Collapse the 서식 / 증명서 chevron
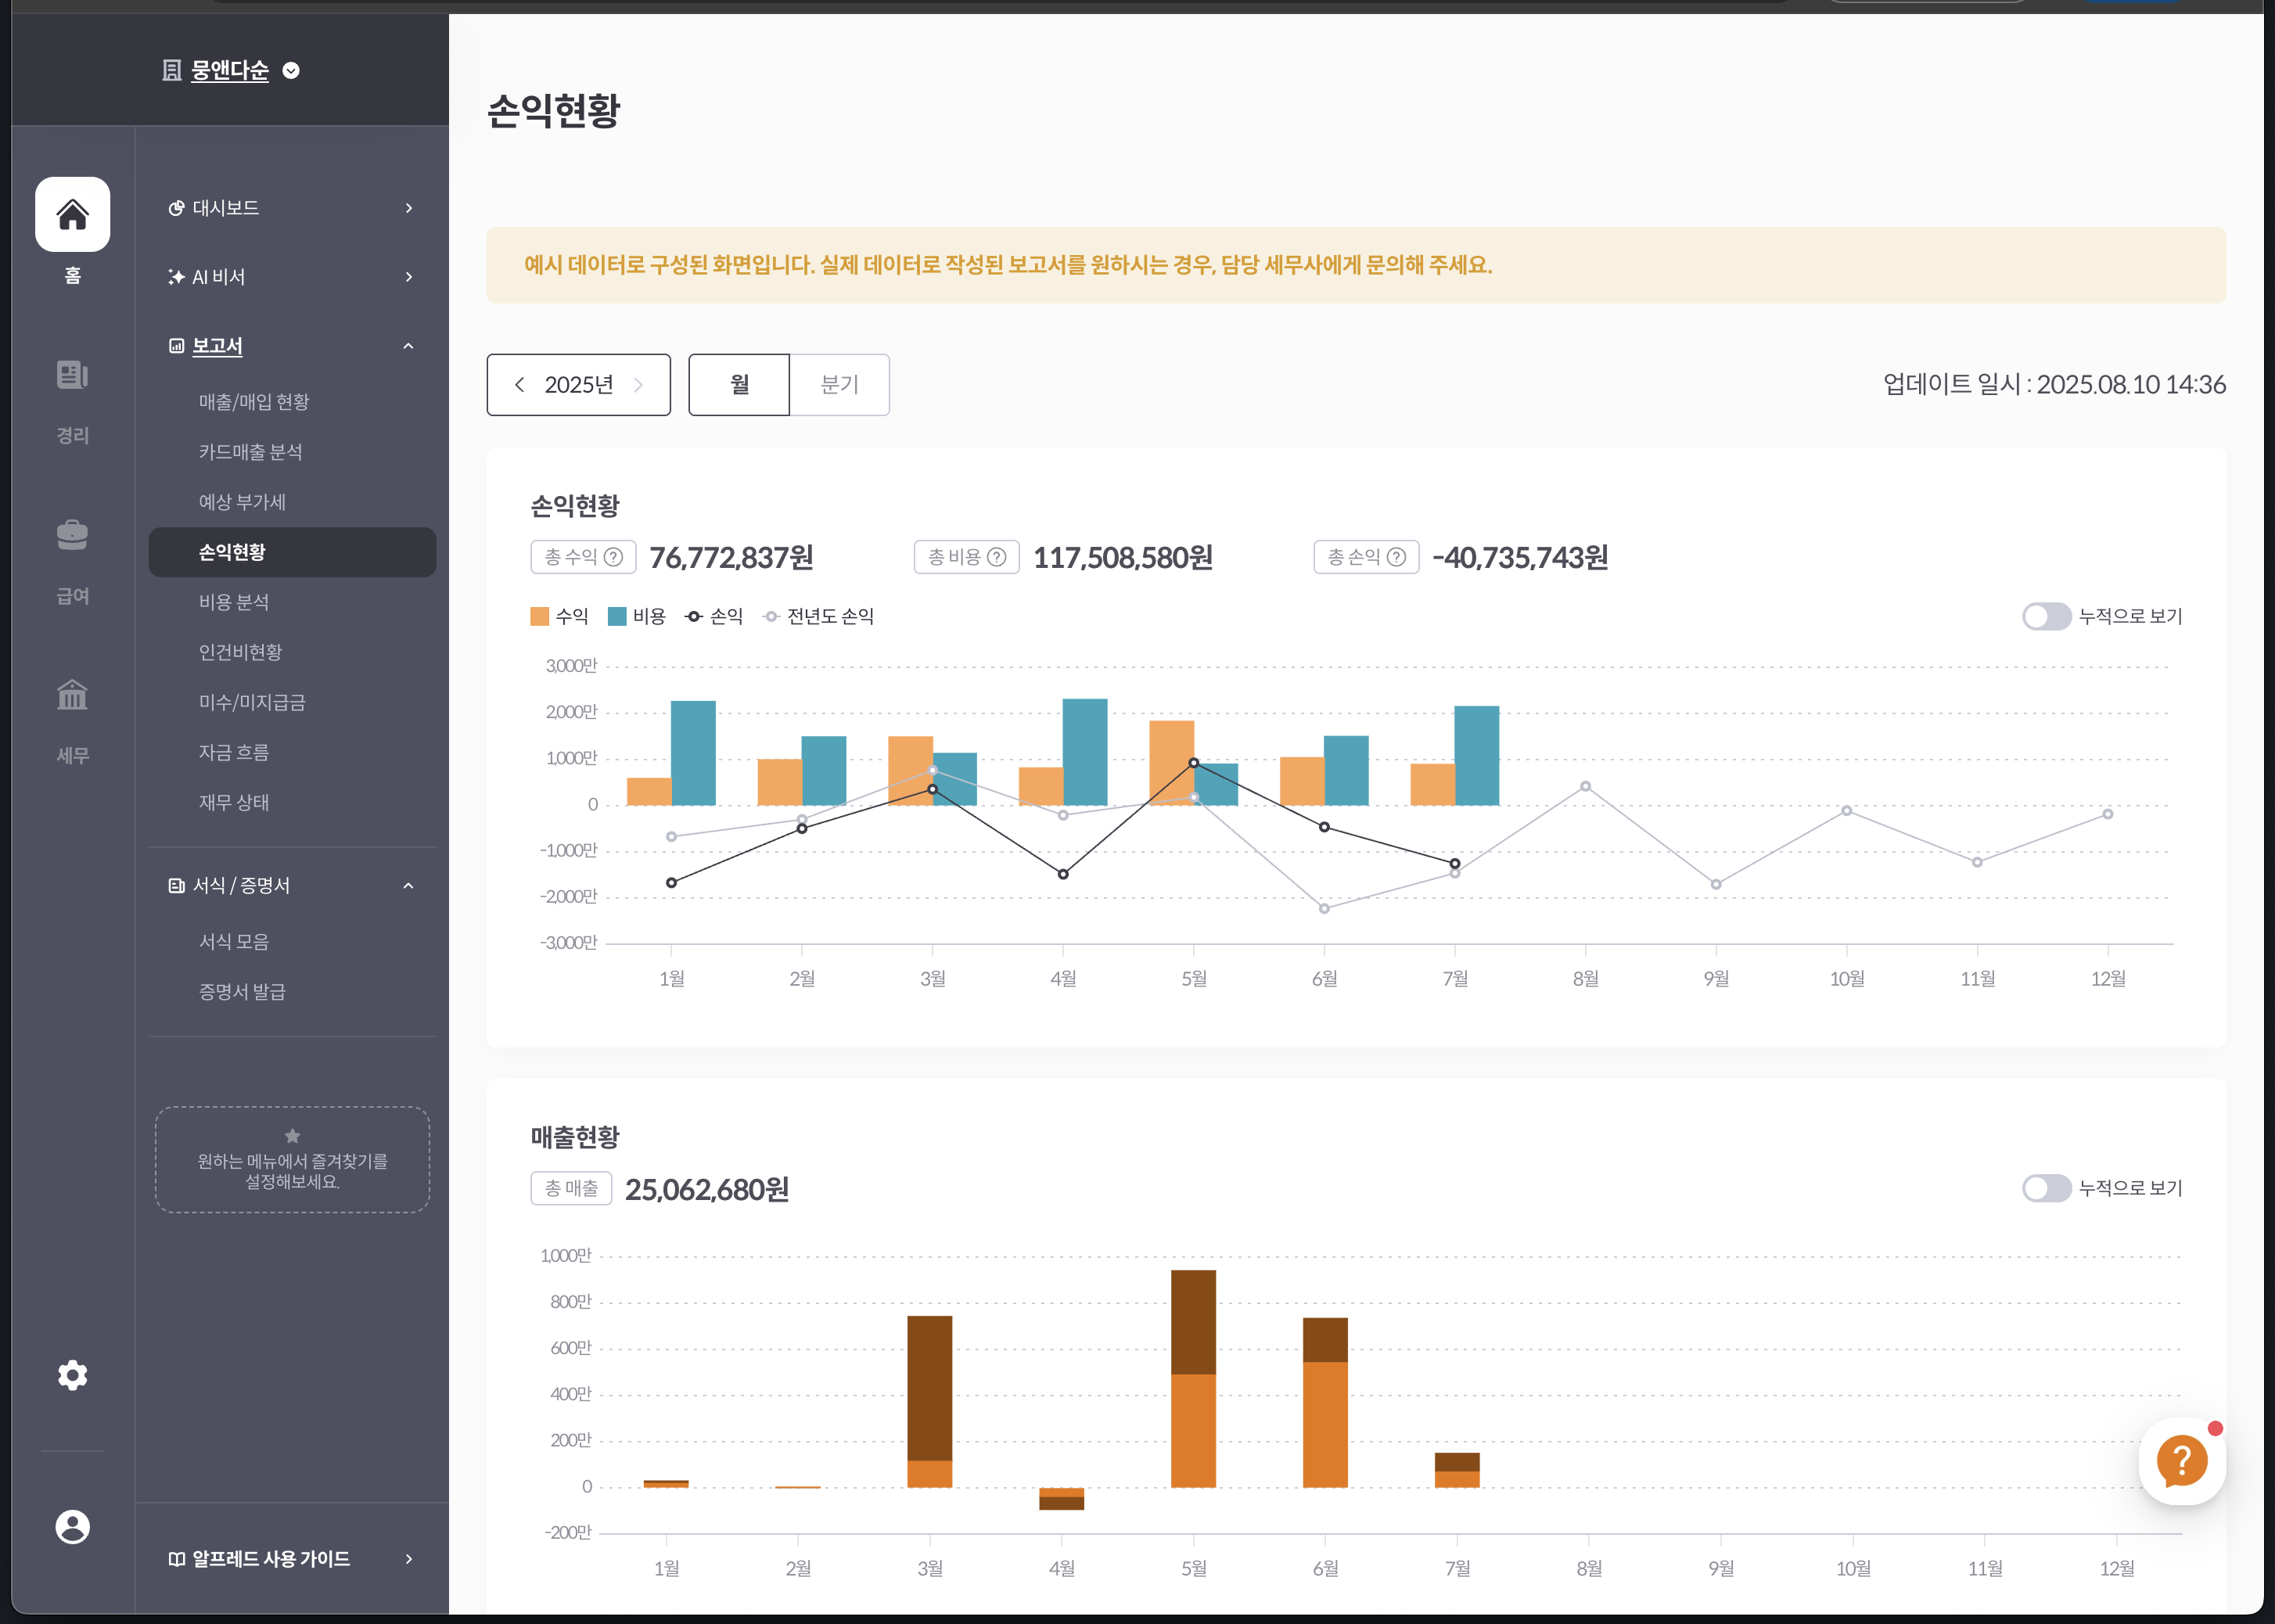 click(408, 885)
